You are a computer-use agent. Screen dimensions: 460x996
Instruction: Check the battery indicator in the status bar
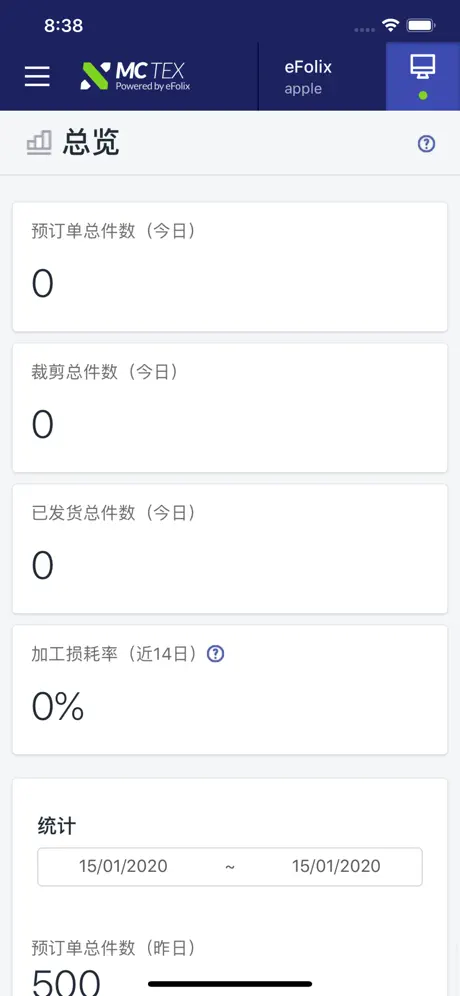coord(421,25)
